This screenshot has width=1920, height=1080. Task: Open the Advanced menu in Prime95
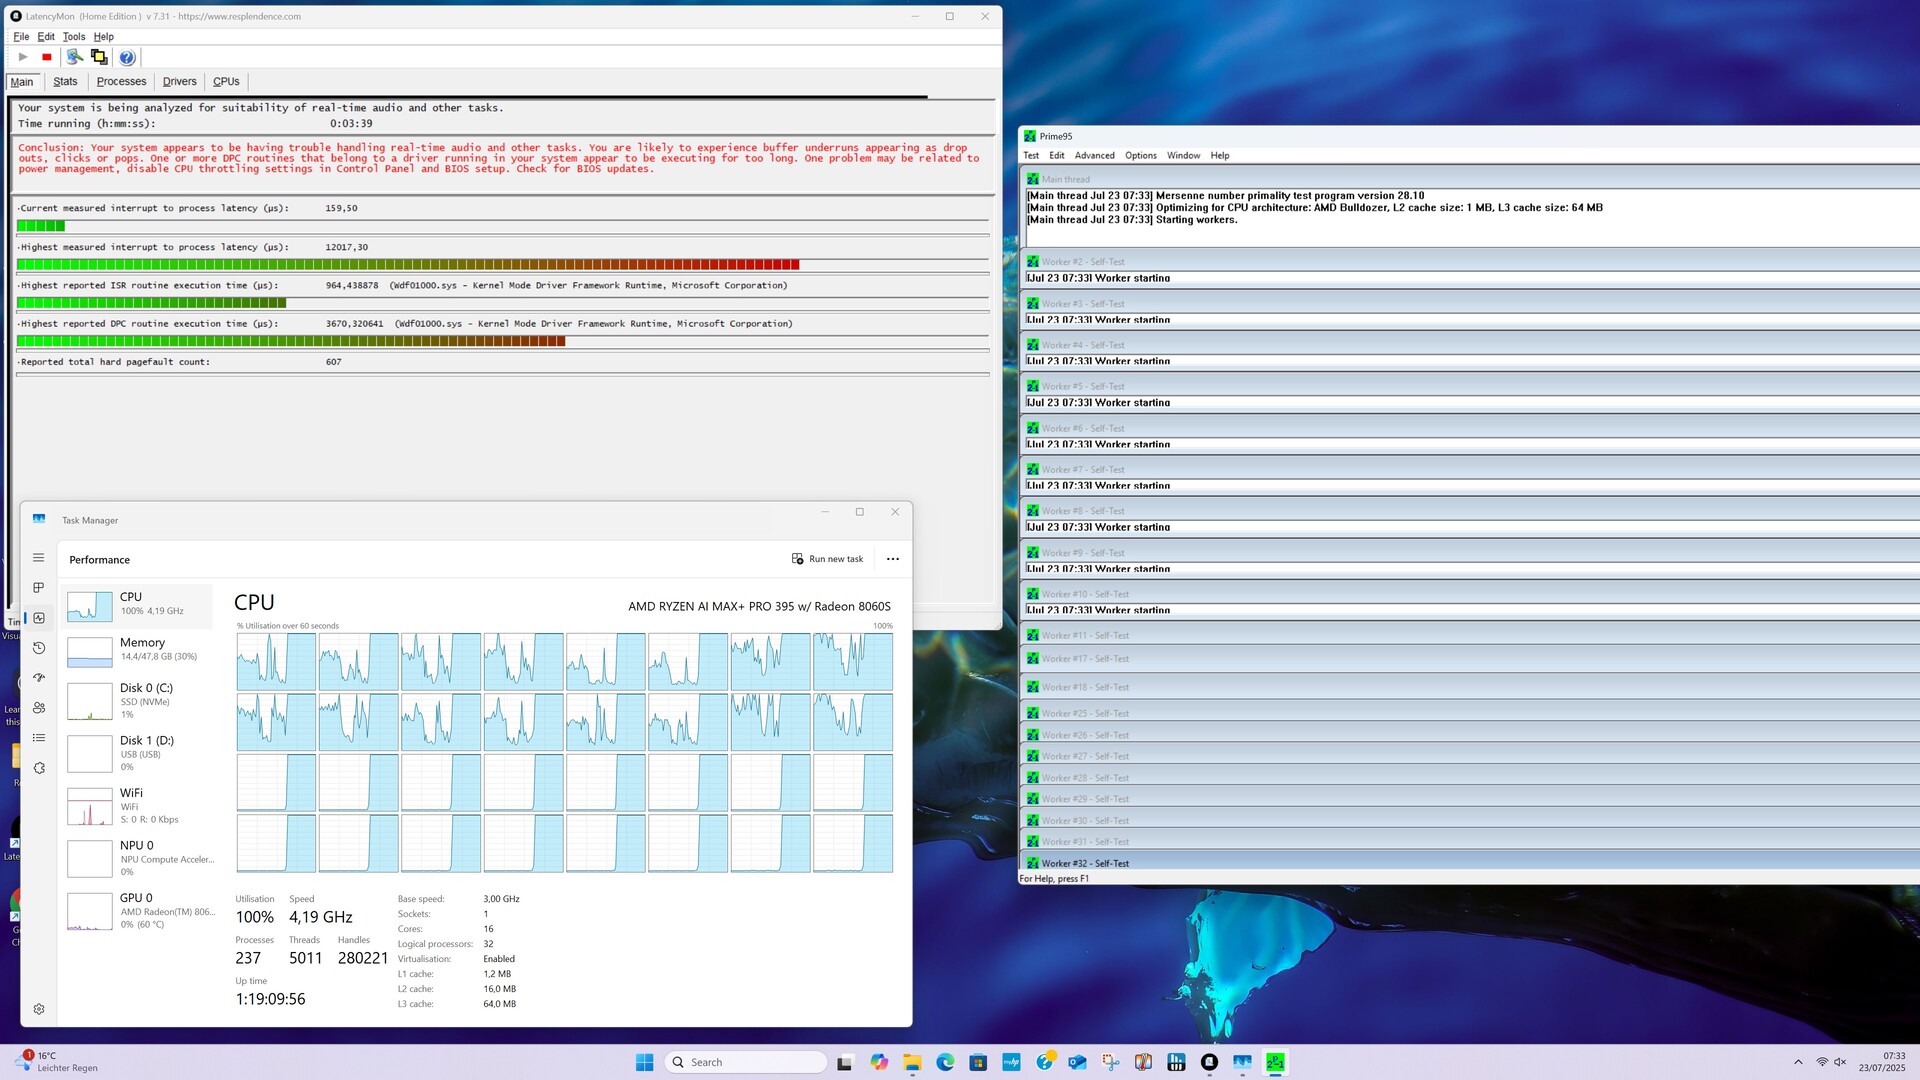click(x=1094, y=156)
